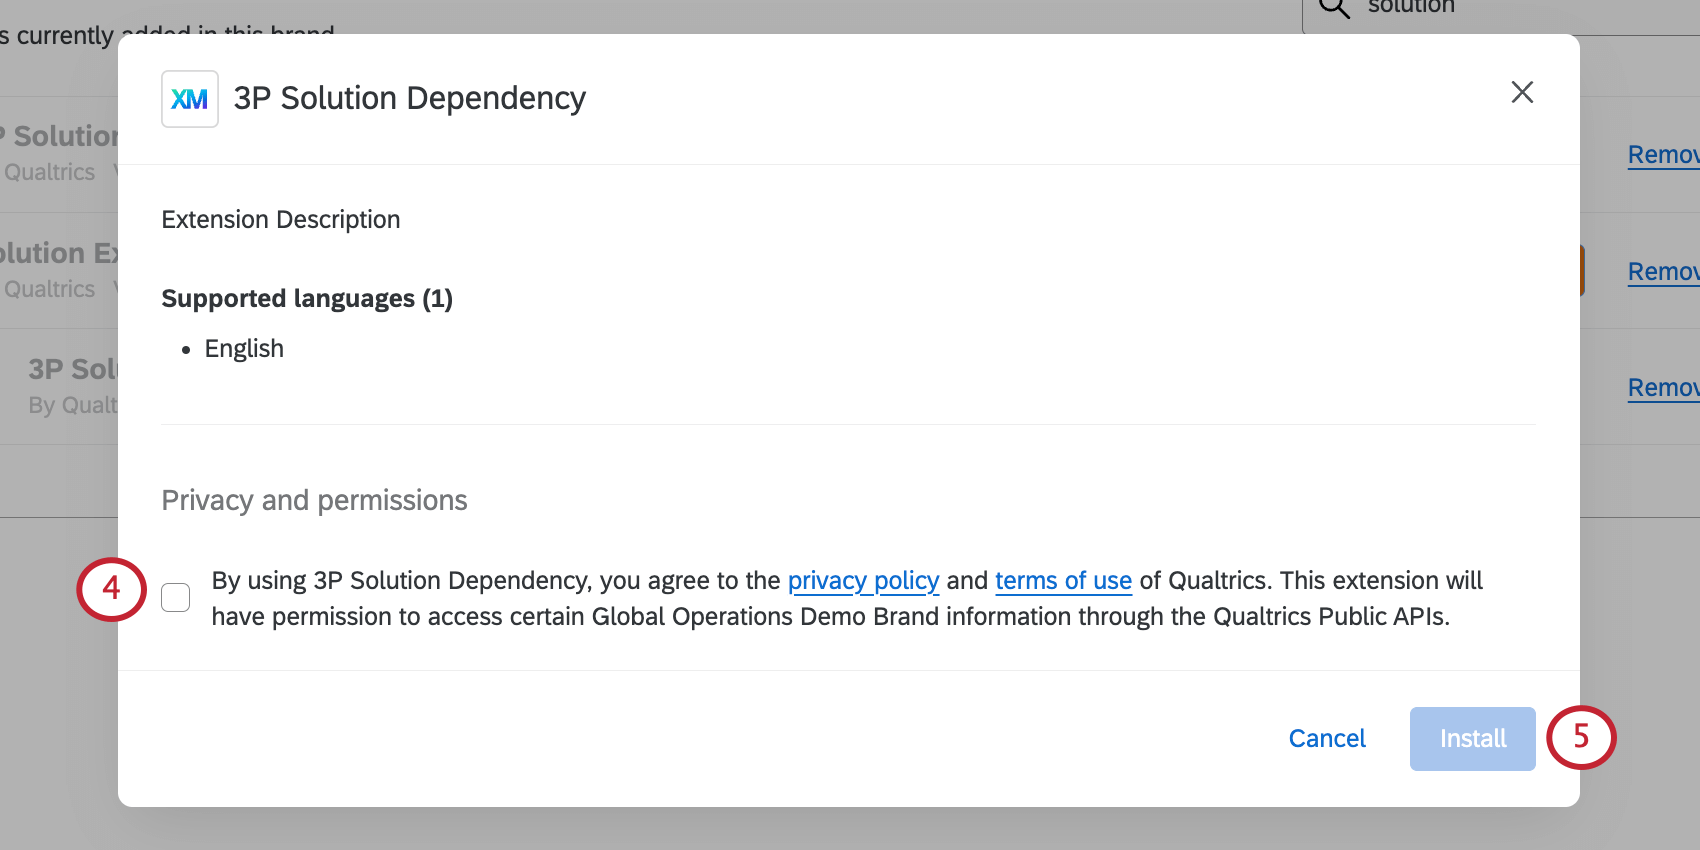Open the privacy policy link
The width and height of the screenshot is (1700, 850).
click(x=863, y=581)
